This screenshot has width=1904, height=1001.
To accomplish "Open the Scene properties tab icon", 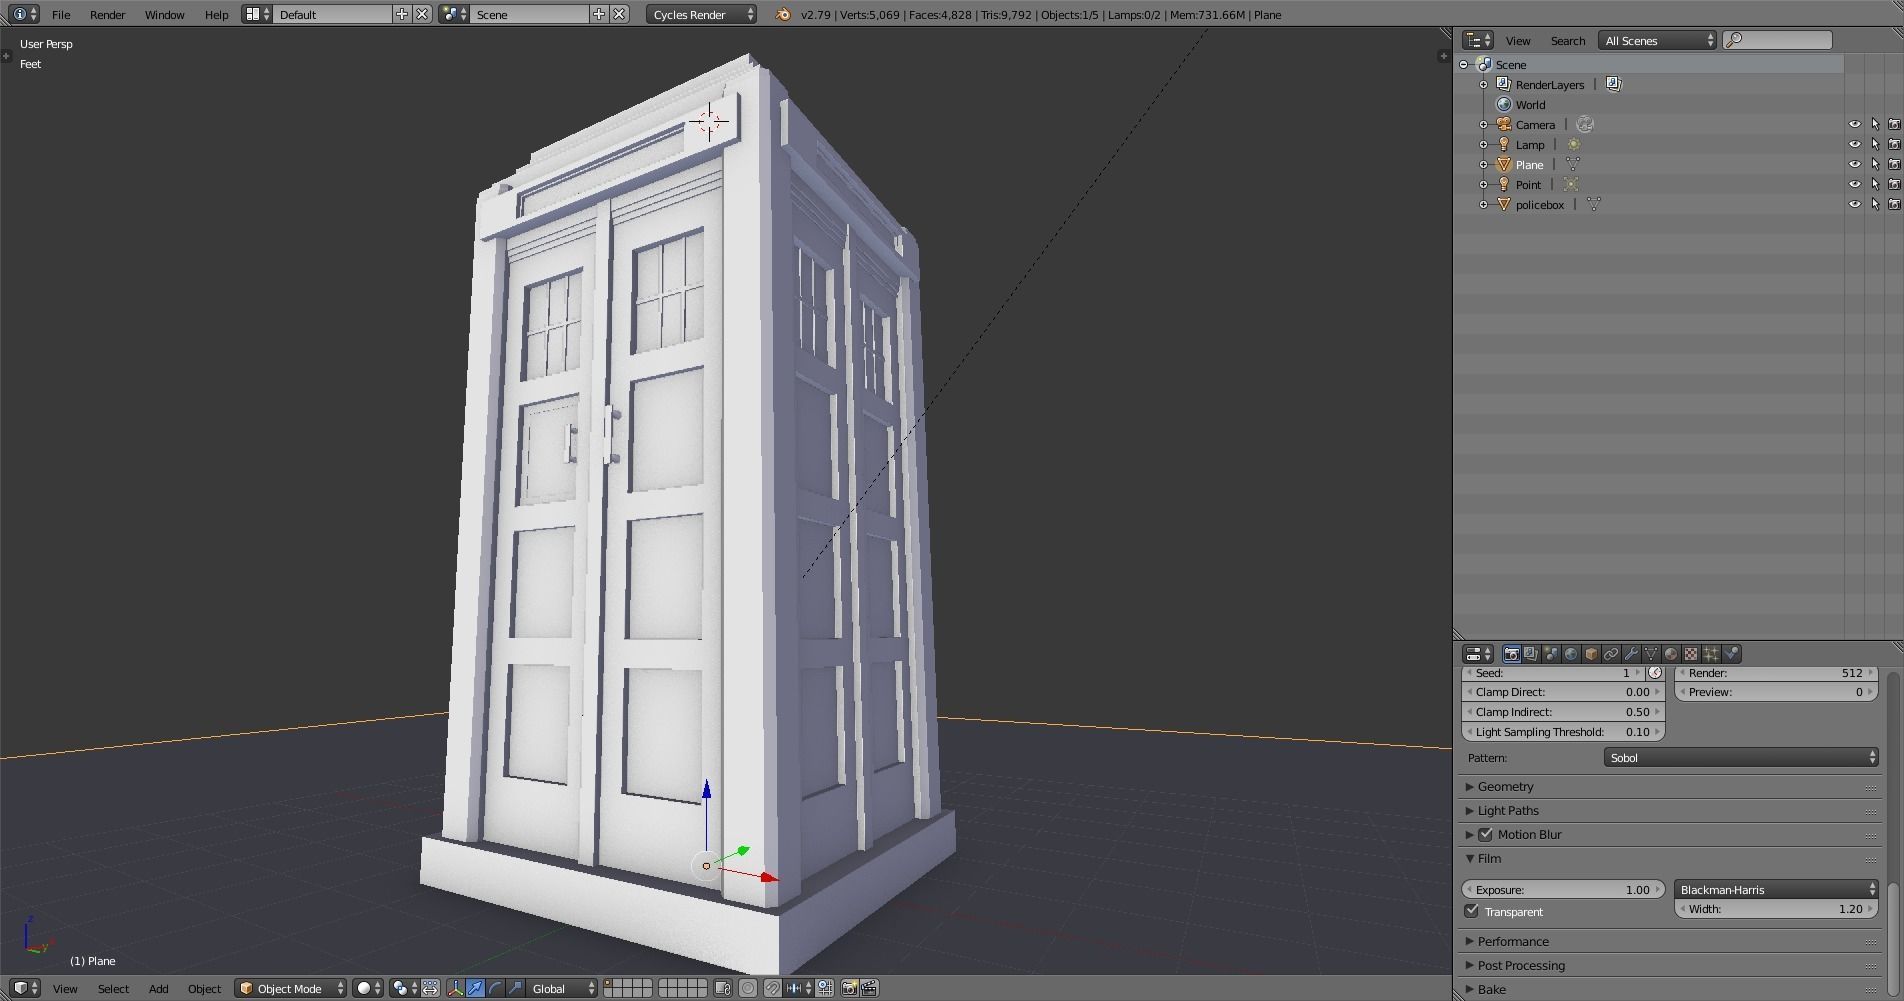I will pos(1551,654).
